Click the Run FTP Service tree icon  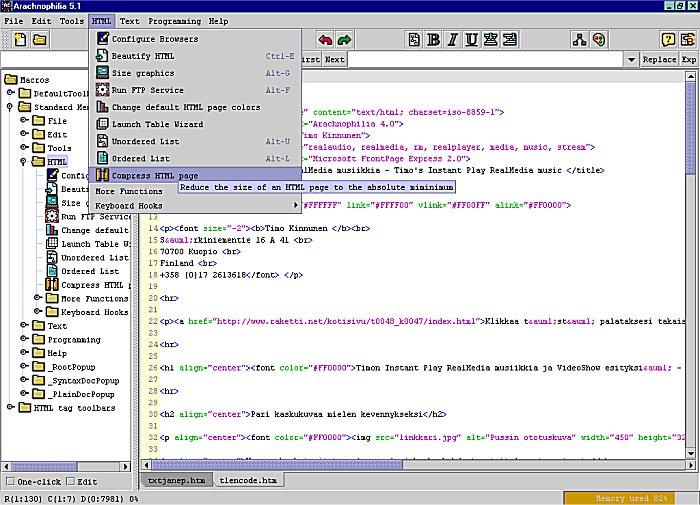[52, 217]
